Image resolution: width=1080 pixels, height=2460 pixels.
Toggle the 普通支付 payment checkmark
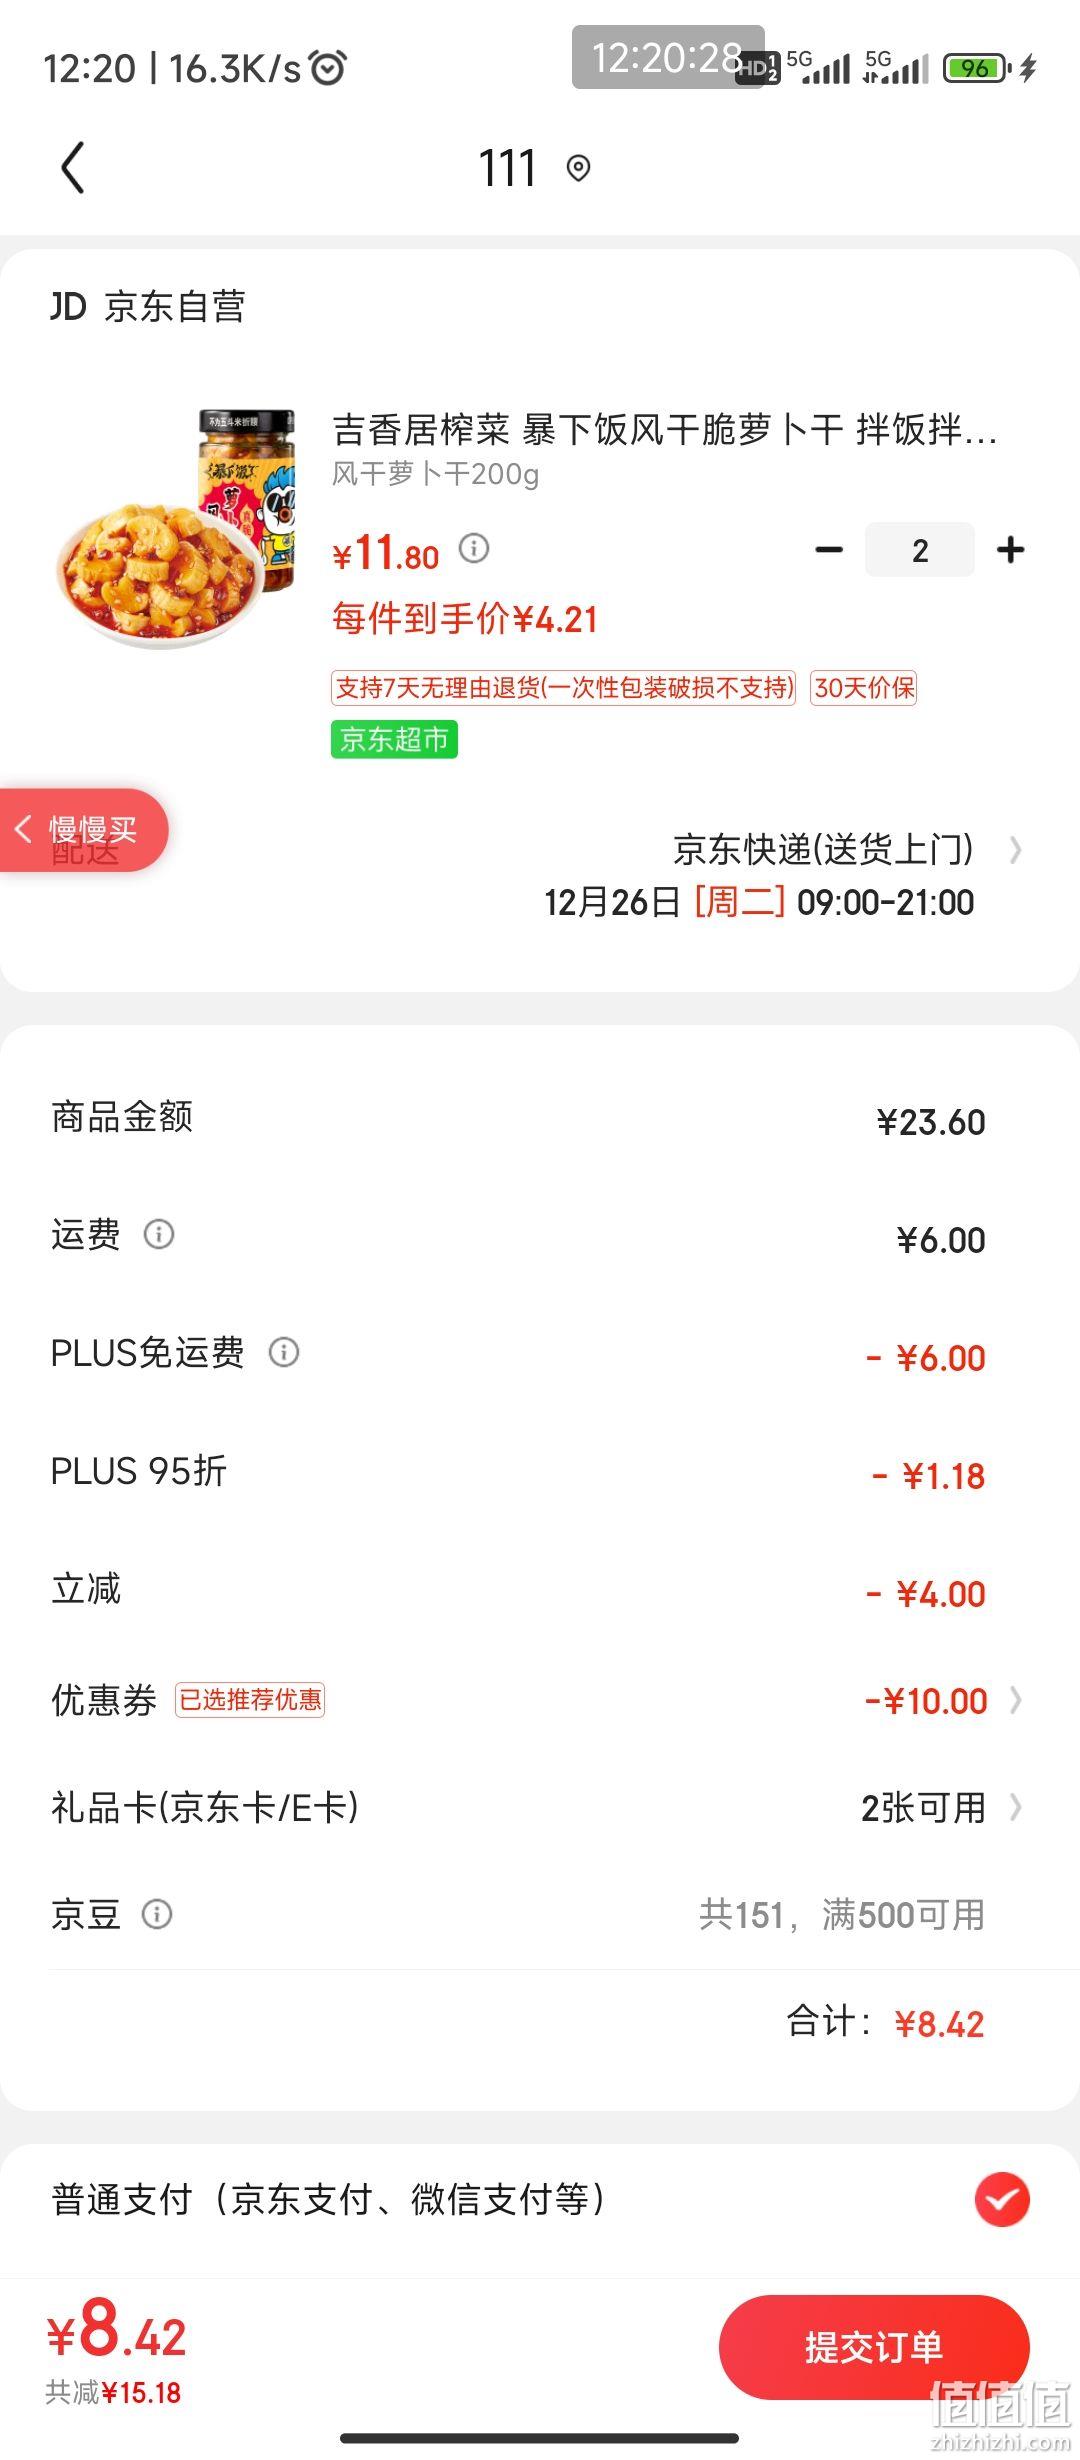click(x=1002, y=2200)
